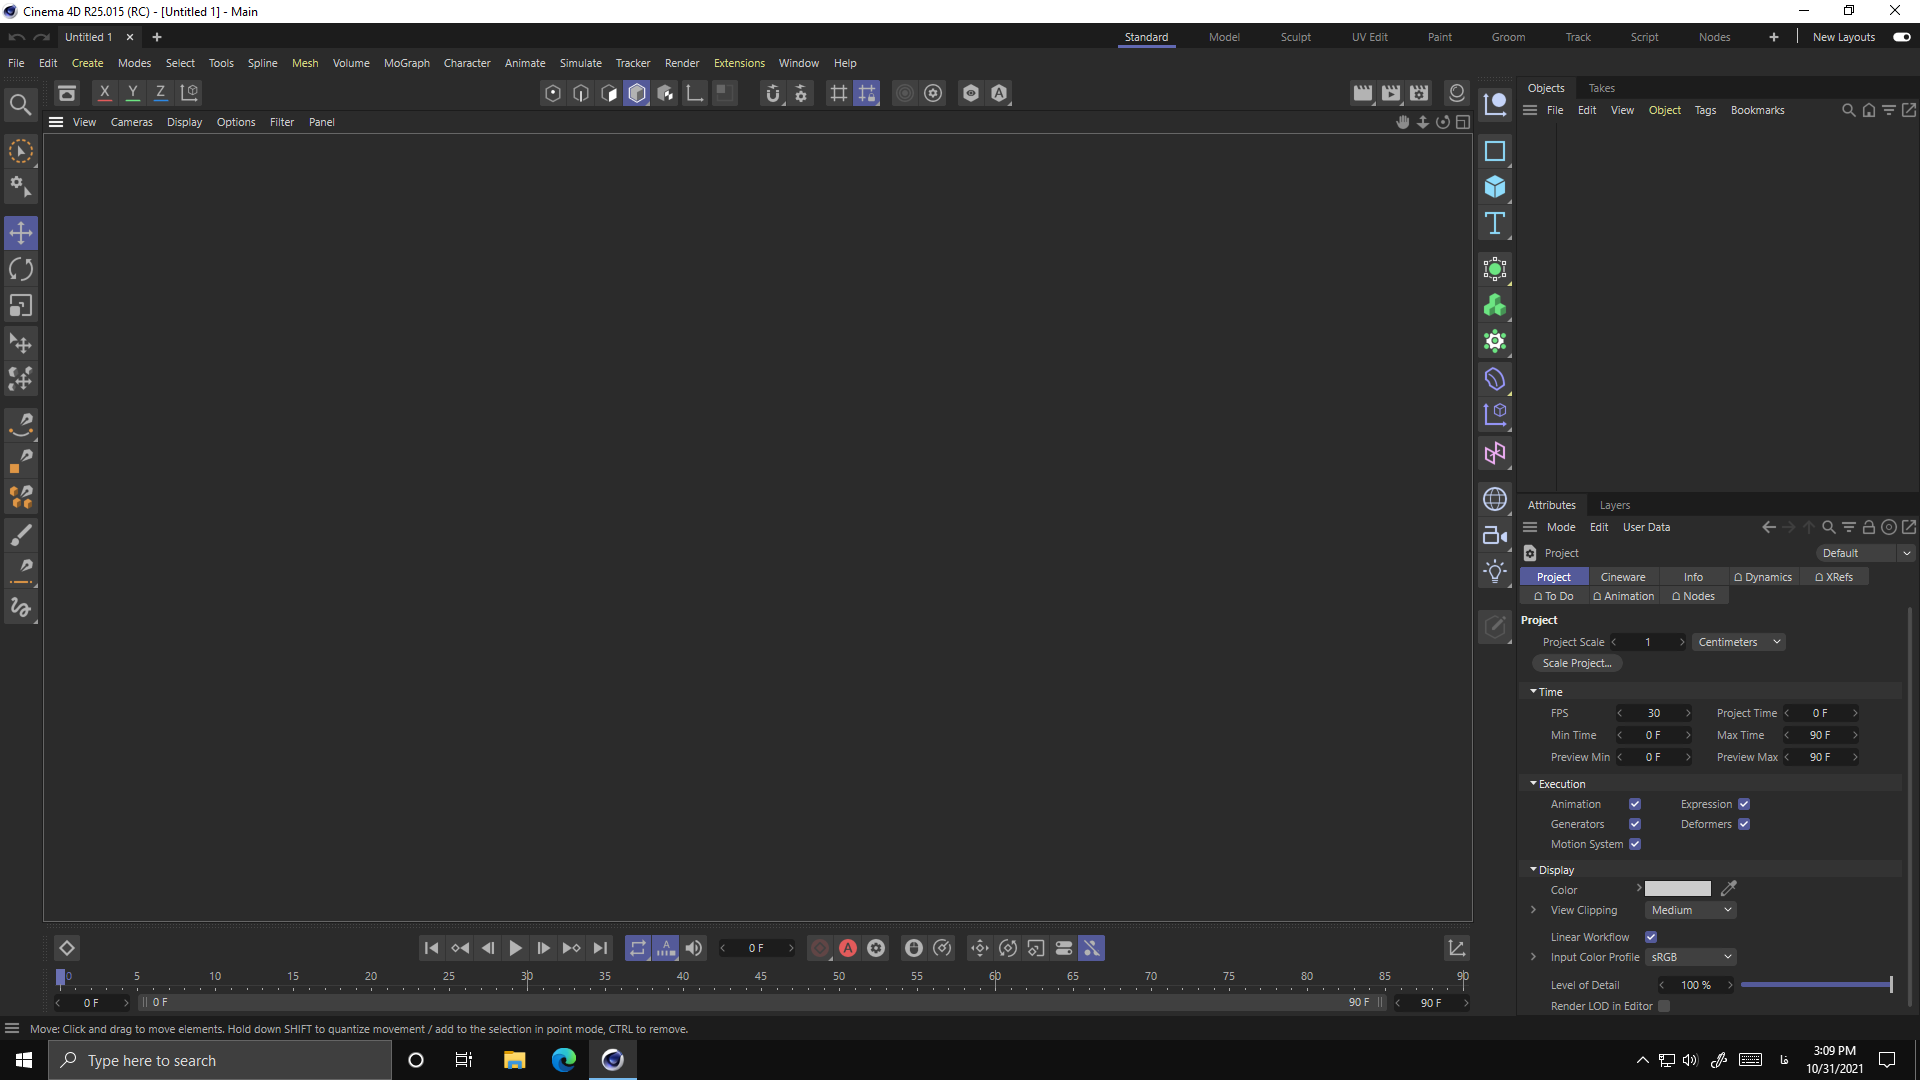Click the Live Selection tool icon
1920x1080 pixels.
(21, 149)
